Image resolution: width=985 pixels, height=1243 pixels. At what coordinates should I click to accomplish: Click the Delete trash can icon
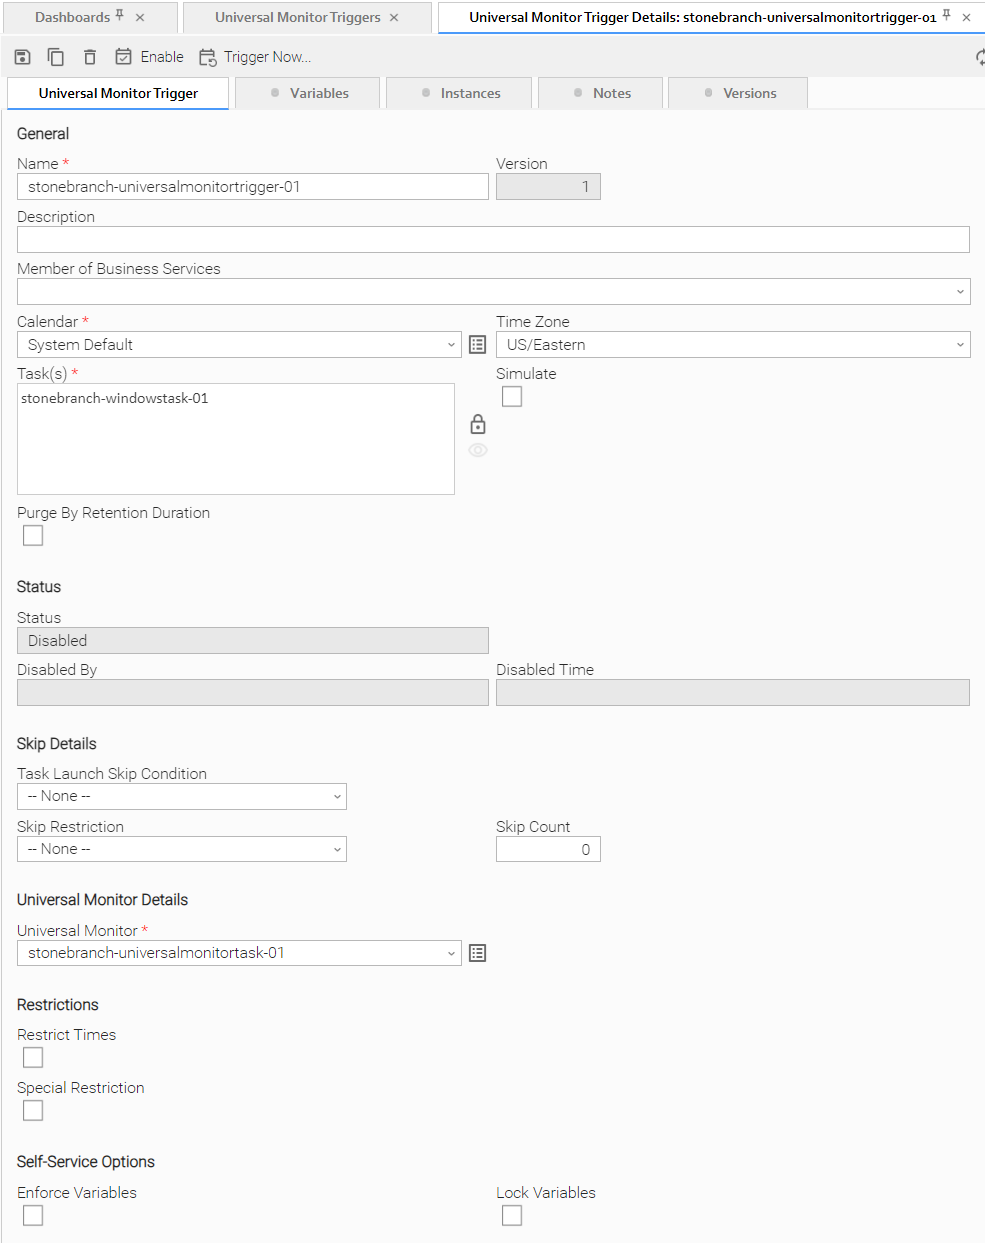[x=90, y=57]
